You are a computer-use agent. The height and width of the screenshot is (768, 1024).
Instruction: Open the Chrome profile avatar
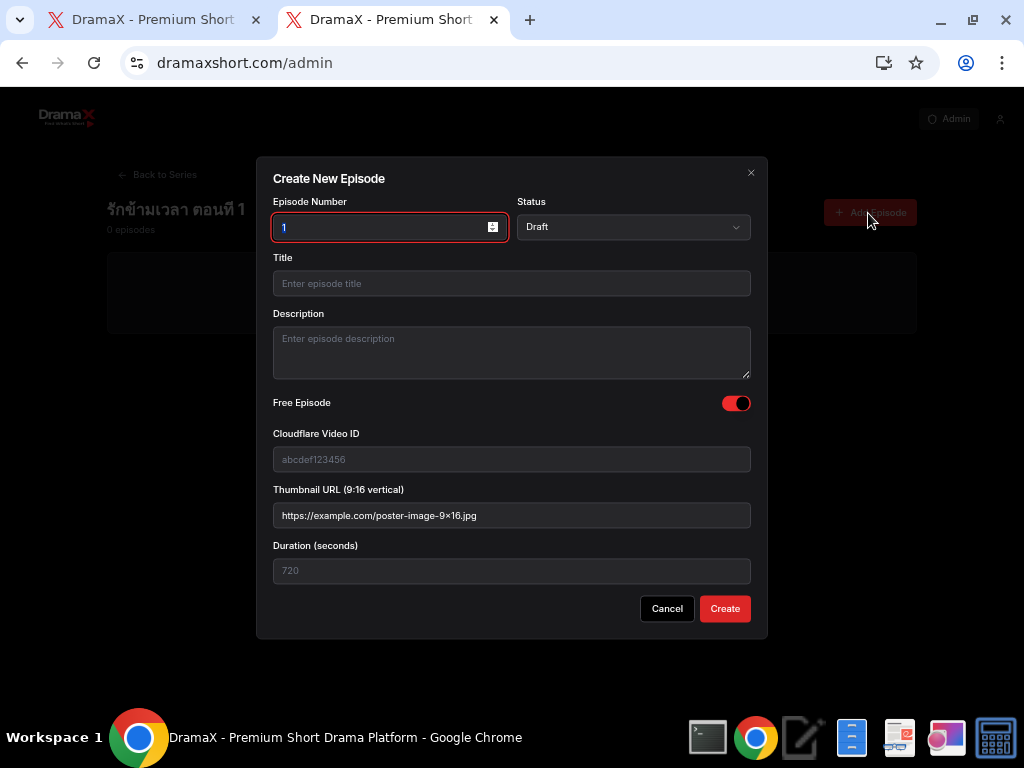click(965, 62)
